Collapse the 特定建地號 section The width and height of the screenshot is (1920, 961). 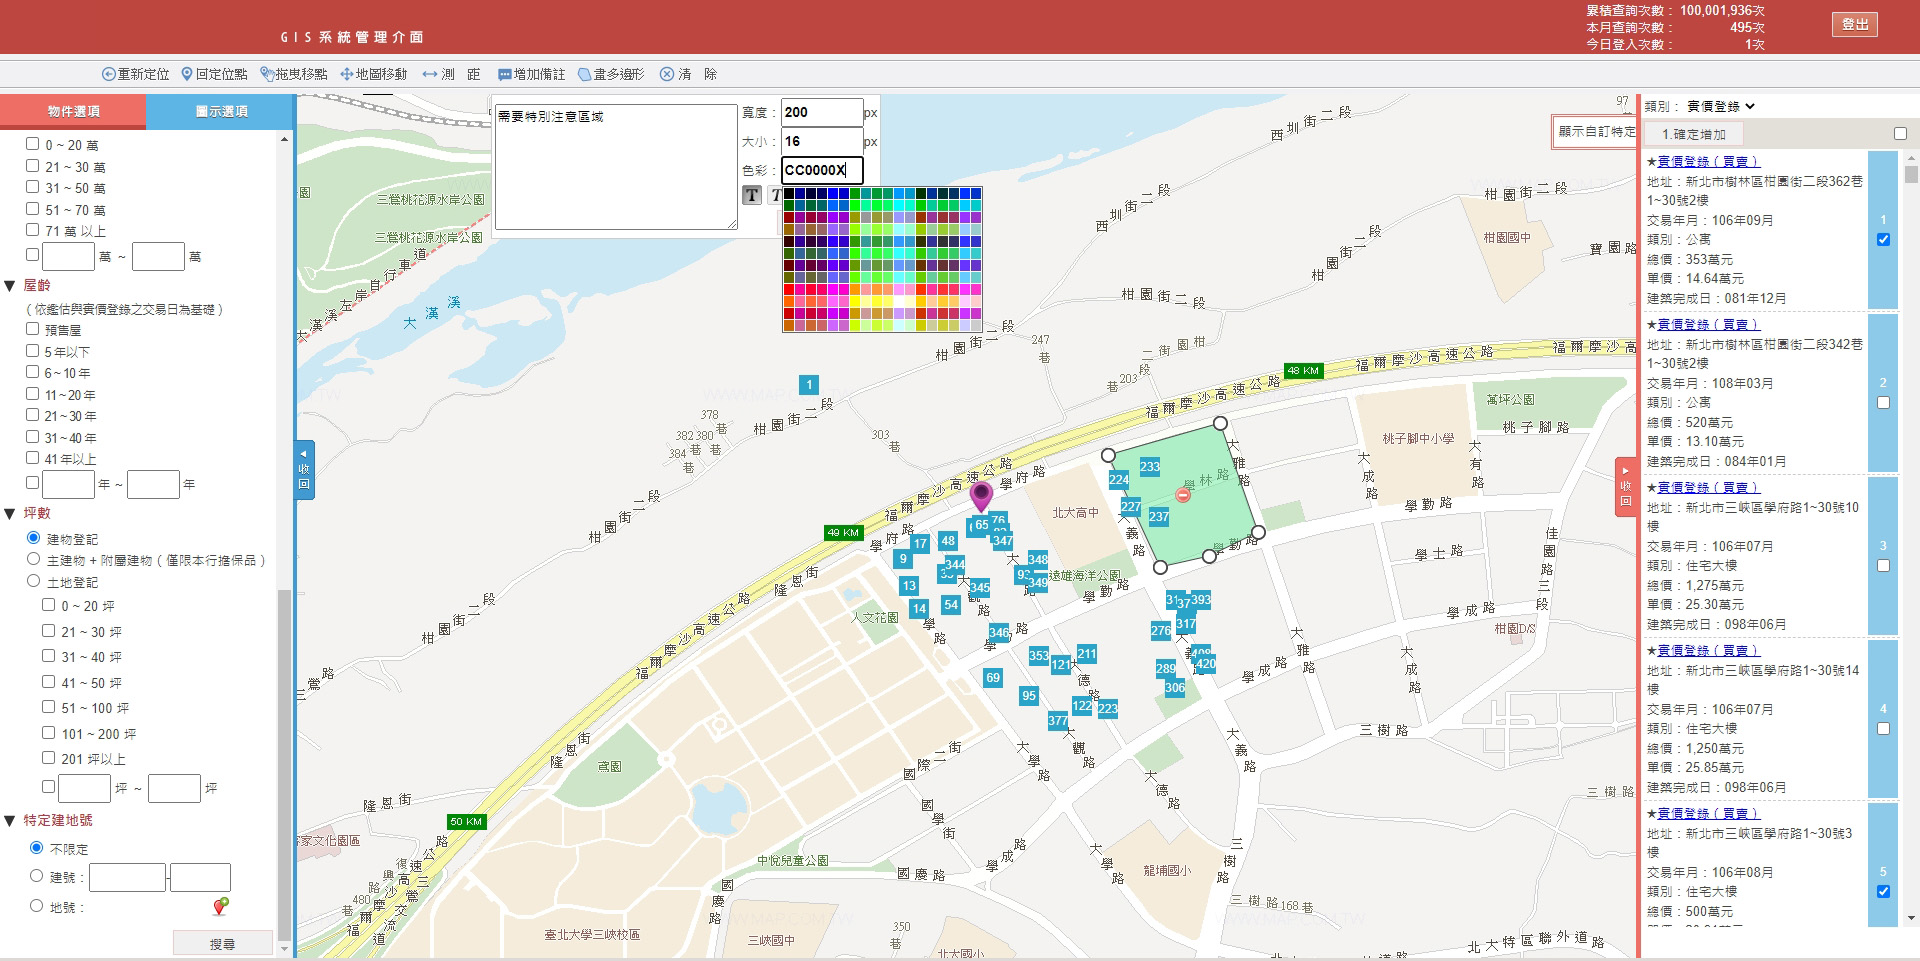tap(10, 820)
